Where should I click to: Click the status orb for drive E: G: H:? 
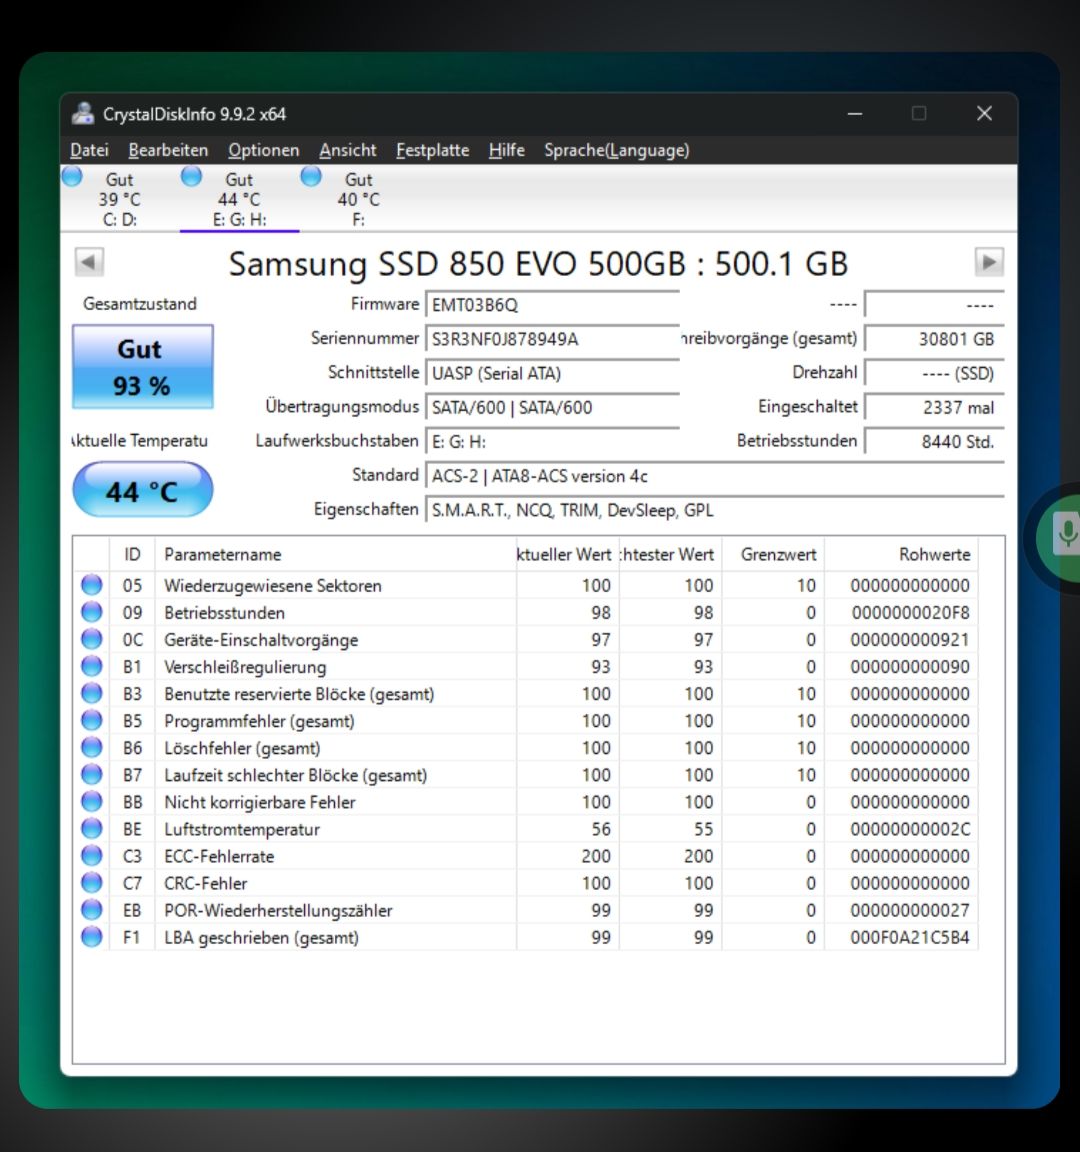click(x=191, y=176)
